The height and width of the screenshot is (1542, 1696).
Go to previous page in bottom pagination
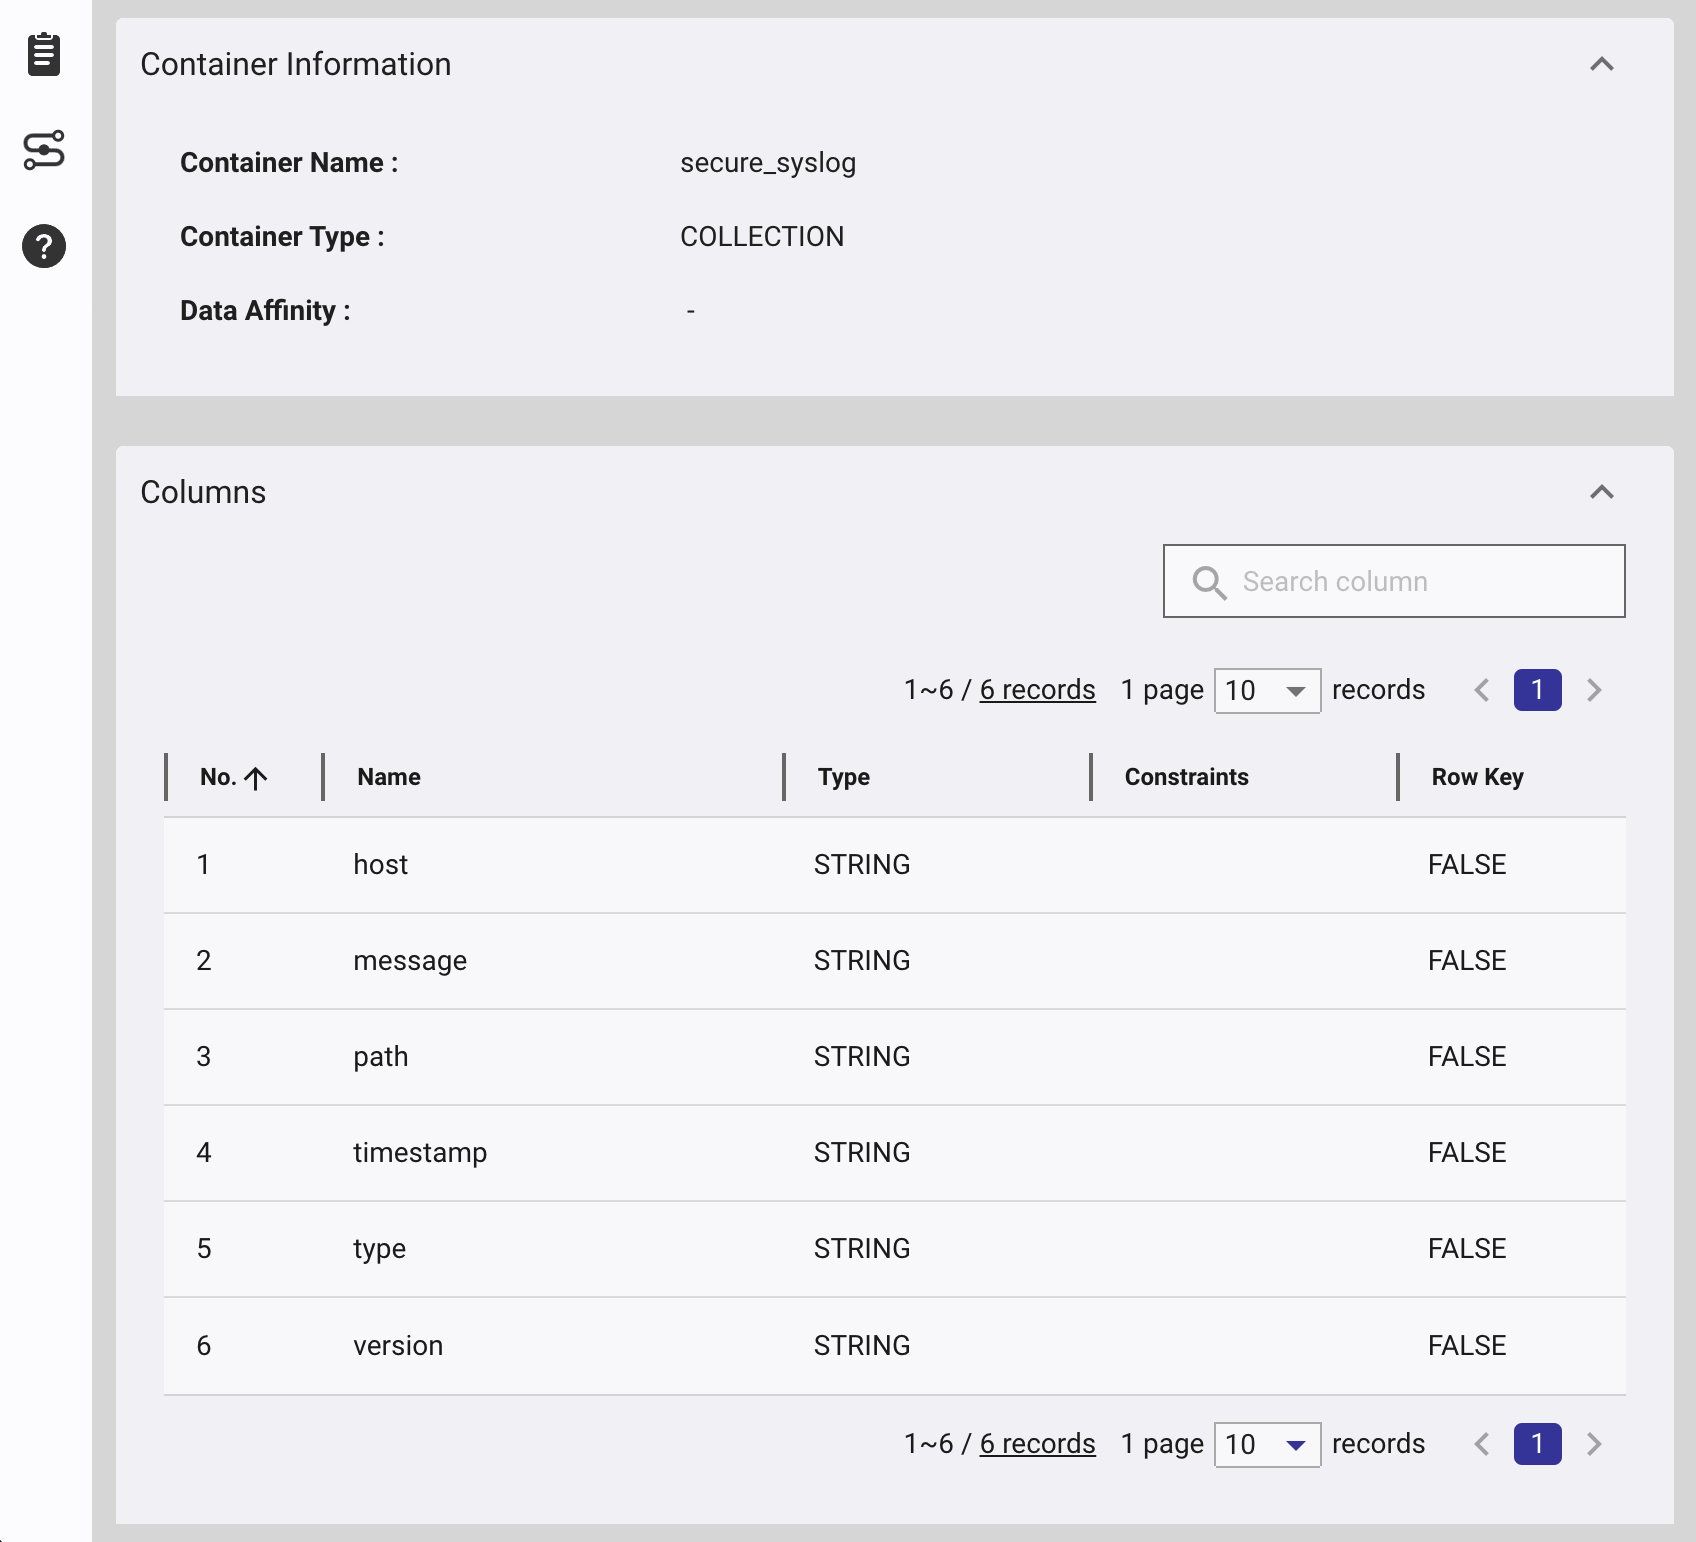(x=1482, y=1444)
